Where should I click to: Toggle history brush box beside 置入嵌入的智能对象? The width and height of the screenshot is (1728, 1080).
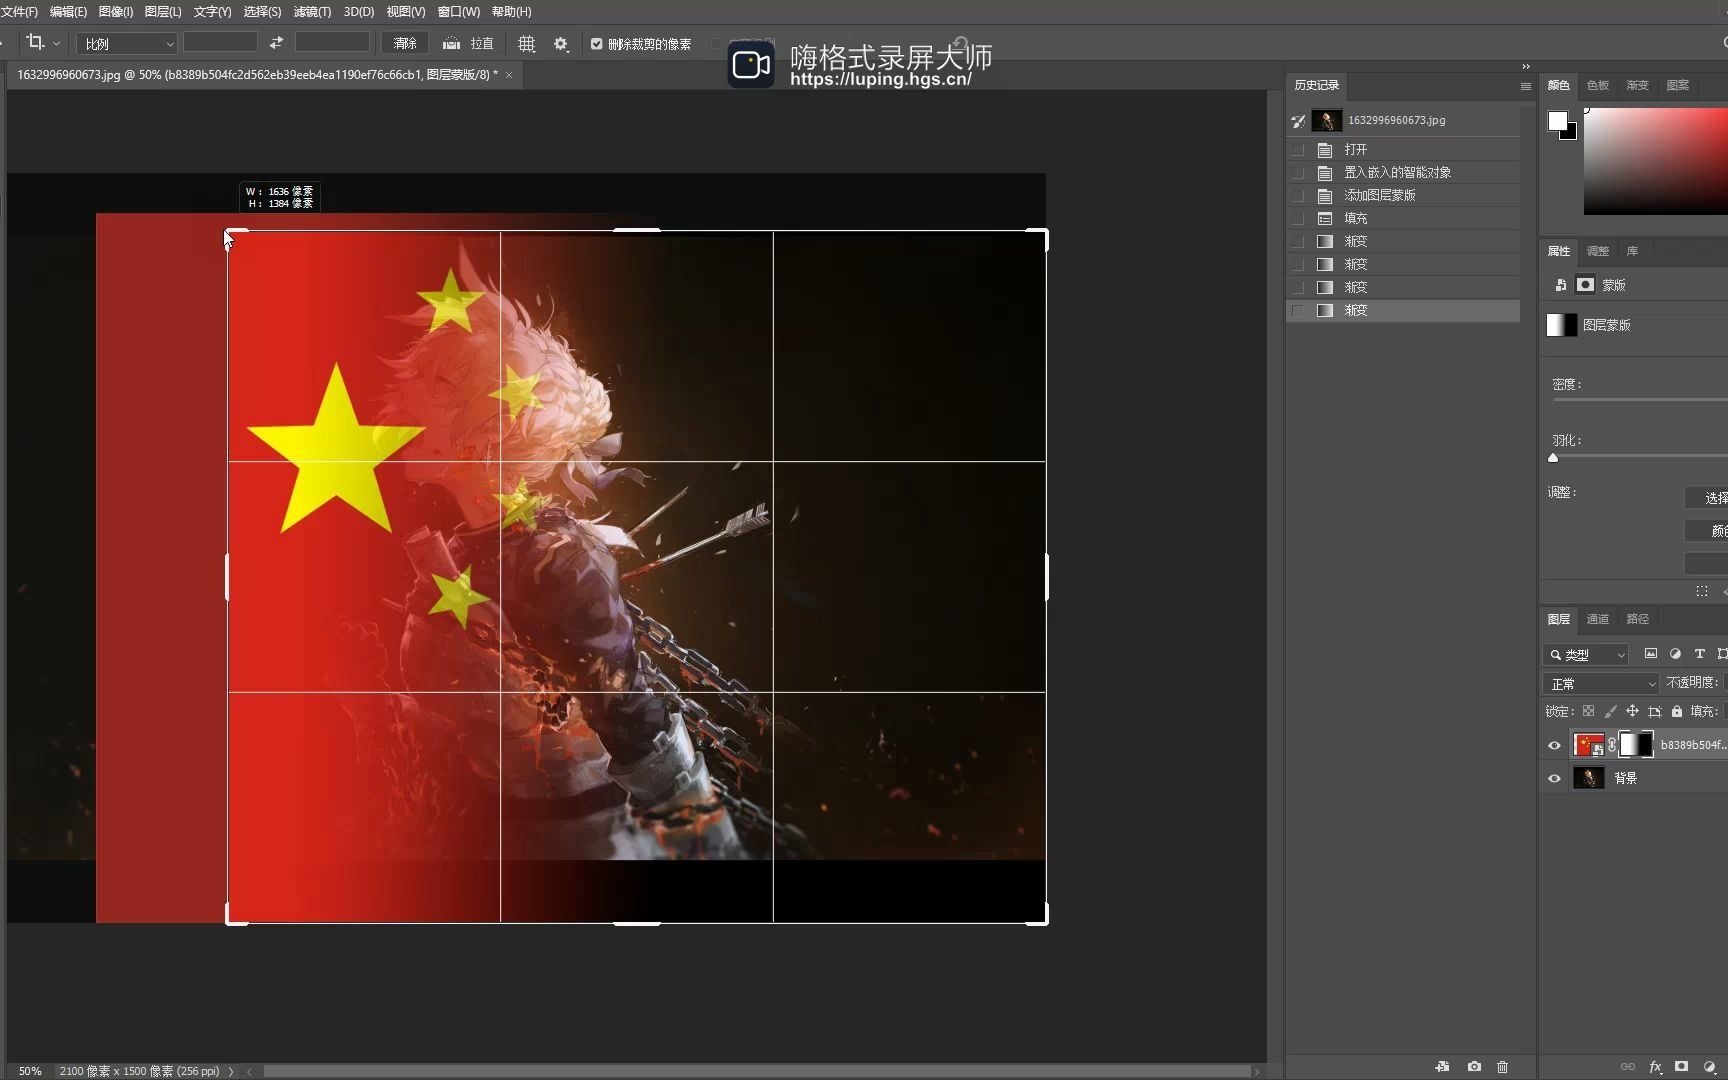(1298, 172)
